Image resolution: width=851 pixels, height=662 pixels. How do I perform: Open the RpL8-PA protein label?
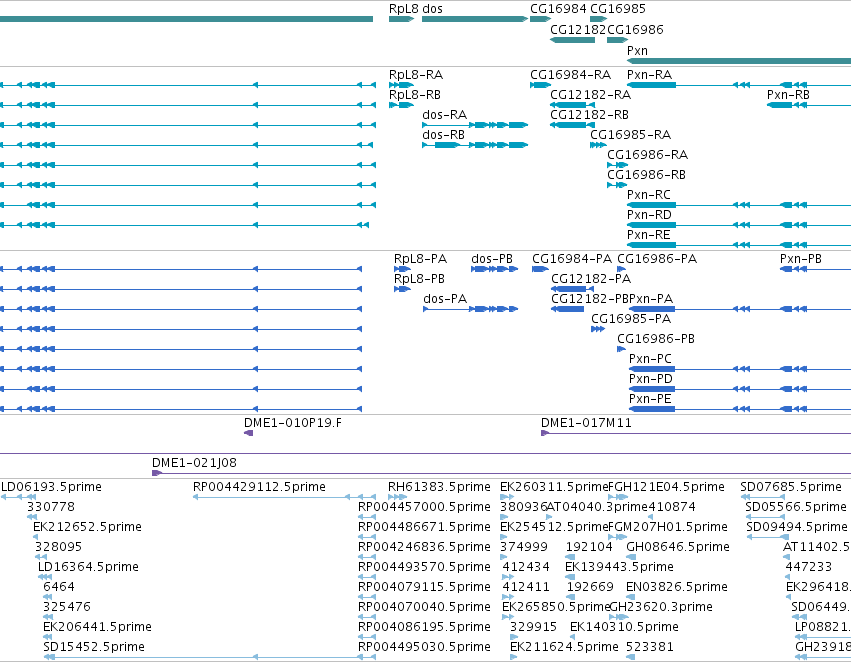[421, 259]
